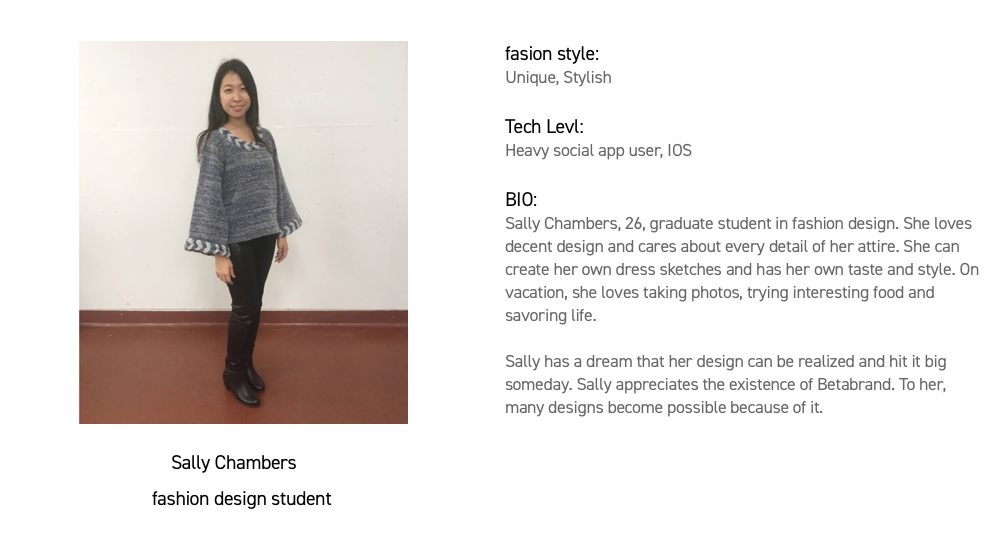
Task: Click the text 'savoring life.'
Action: [x=551, y=316]
